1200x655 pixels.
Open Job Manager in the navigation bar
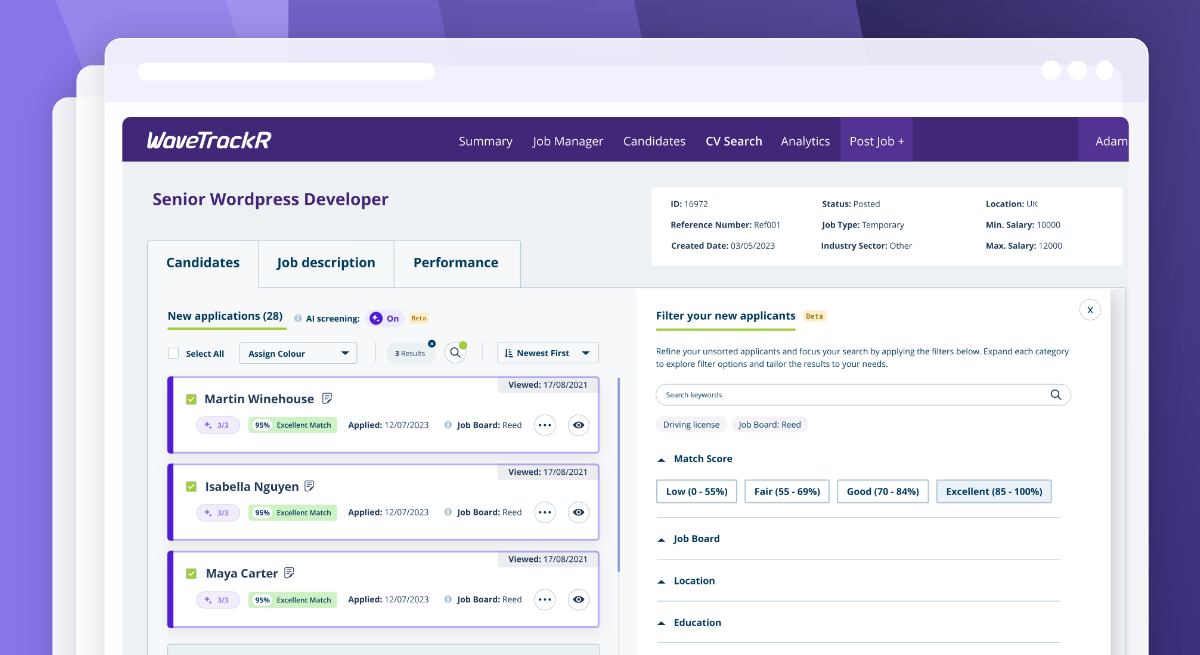[568, 141]
